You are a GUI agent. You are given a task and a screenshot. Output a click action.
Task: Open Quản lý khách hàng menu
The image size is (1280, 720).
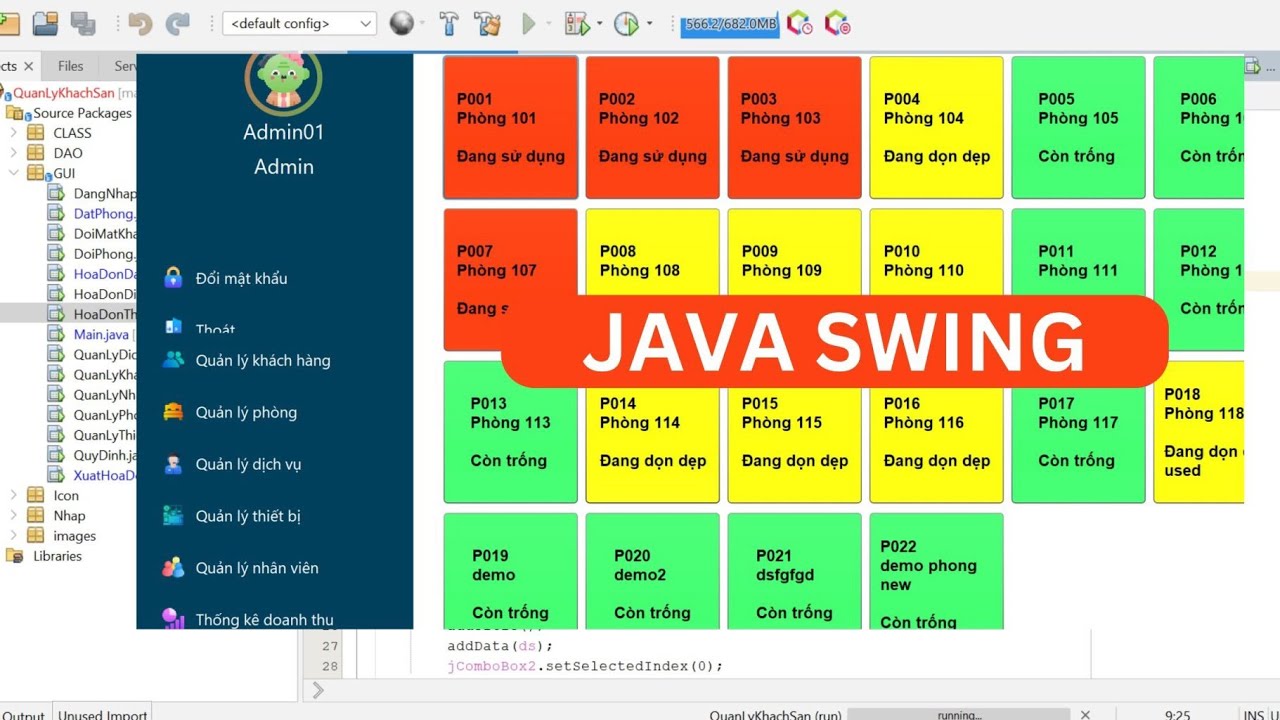[263, 360]
